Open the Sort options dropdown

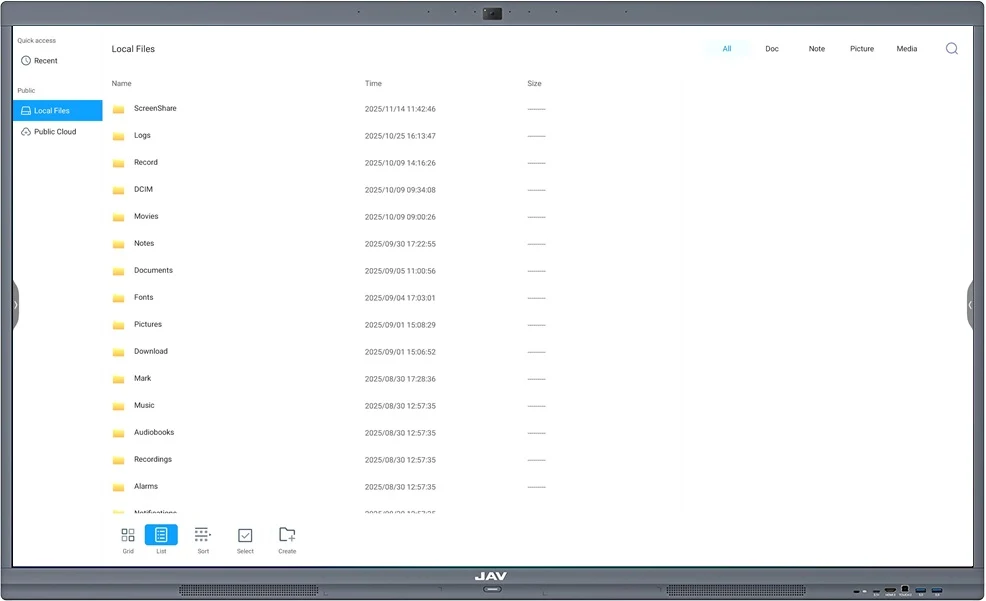click(202, 536)
